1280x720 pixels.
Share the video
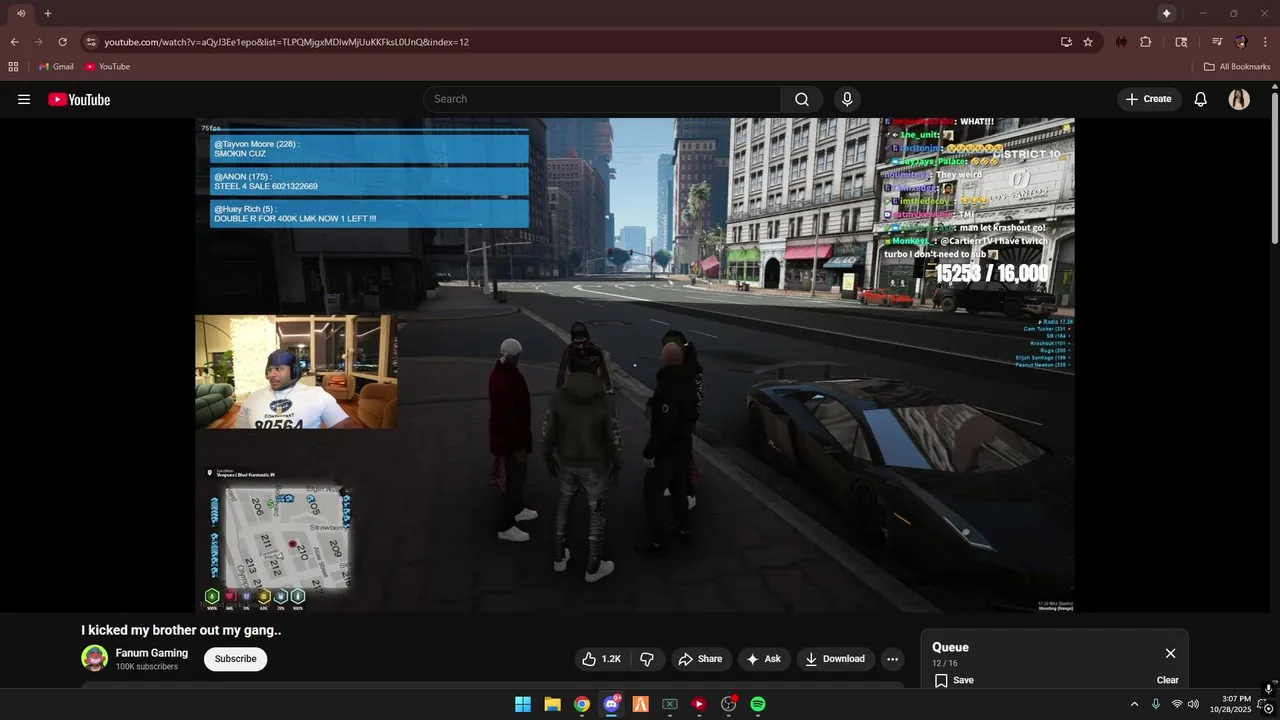(x=700, y=659)
